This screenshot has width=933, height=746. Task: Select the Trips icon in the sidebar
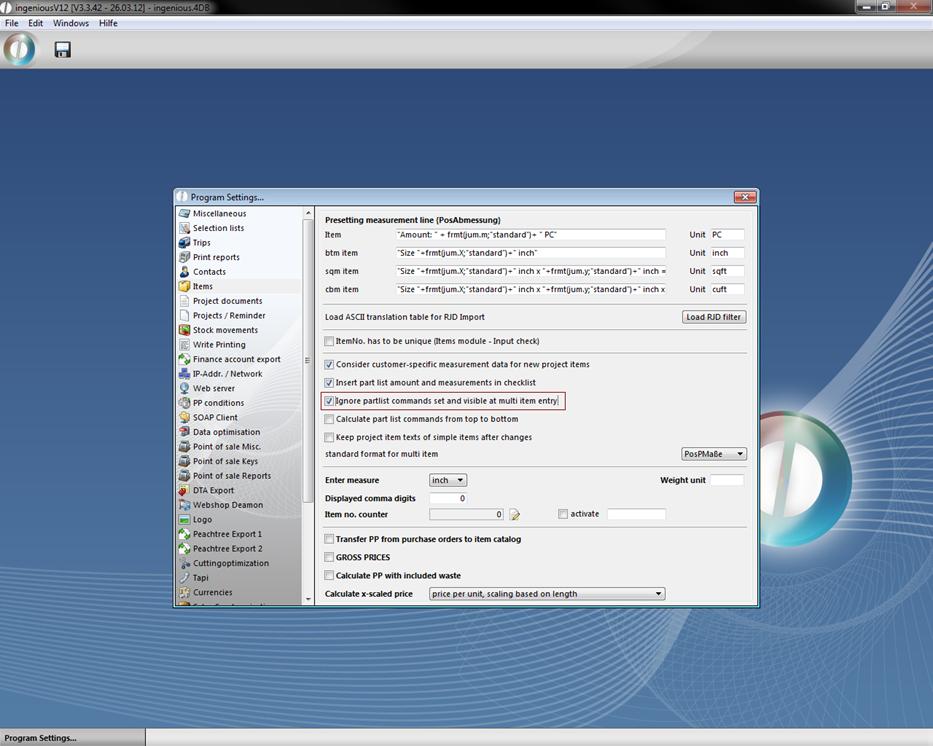click(x=185, y=243)
